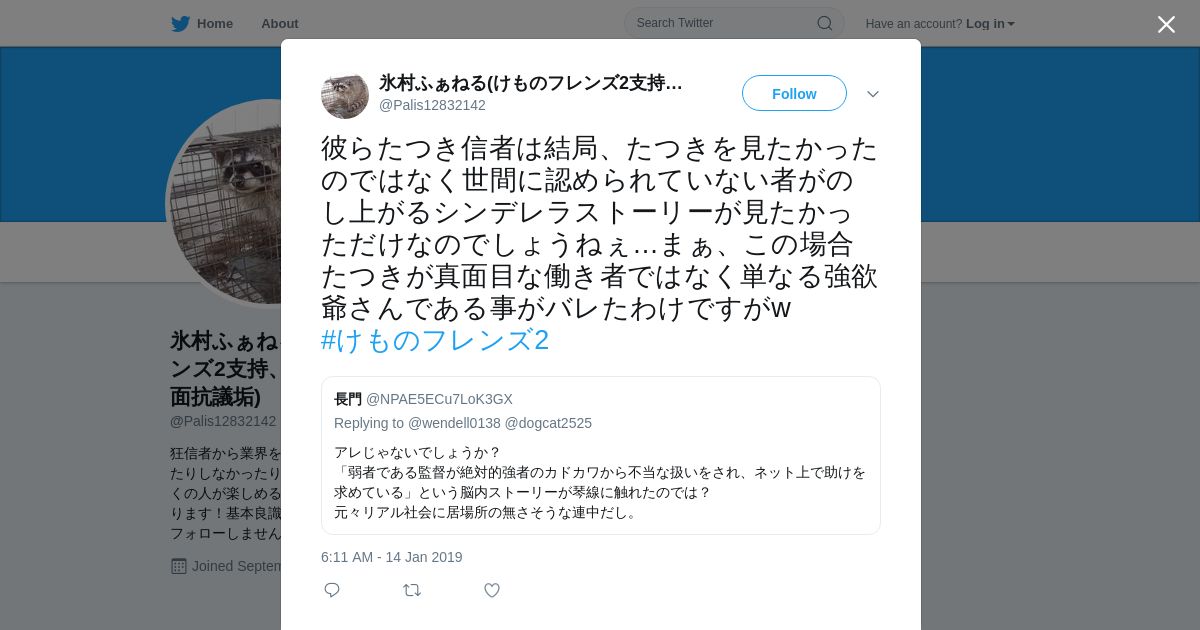Click the calendar icon beside Joined date

pos(179,566)
